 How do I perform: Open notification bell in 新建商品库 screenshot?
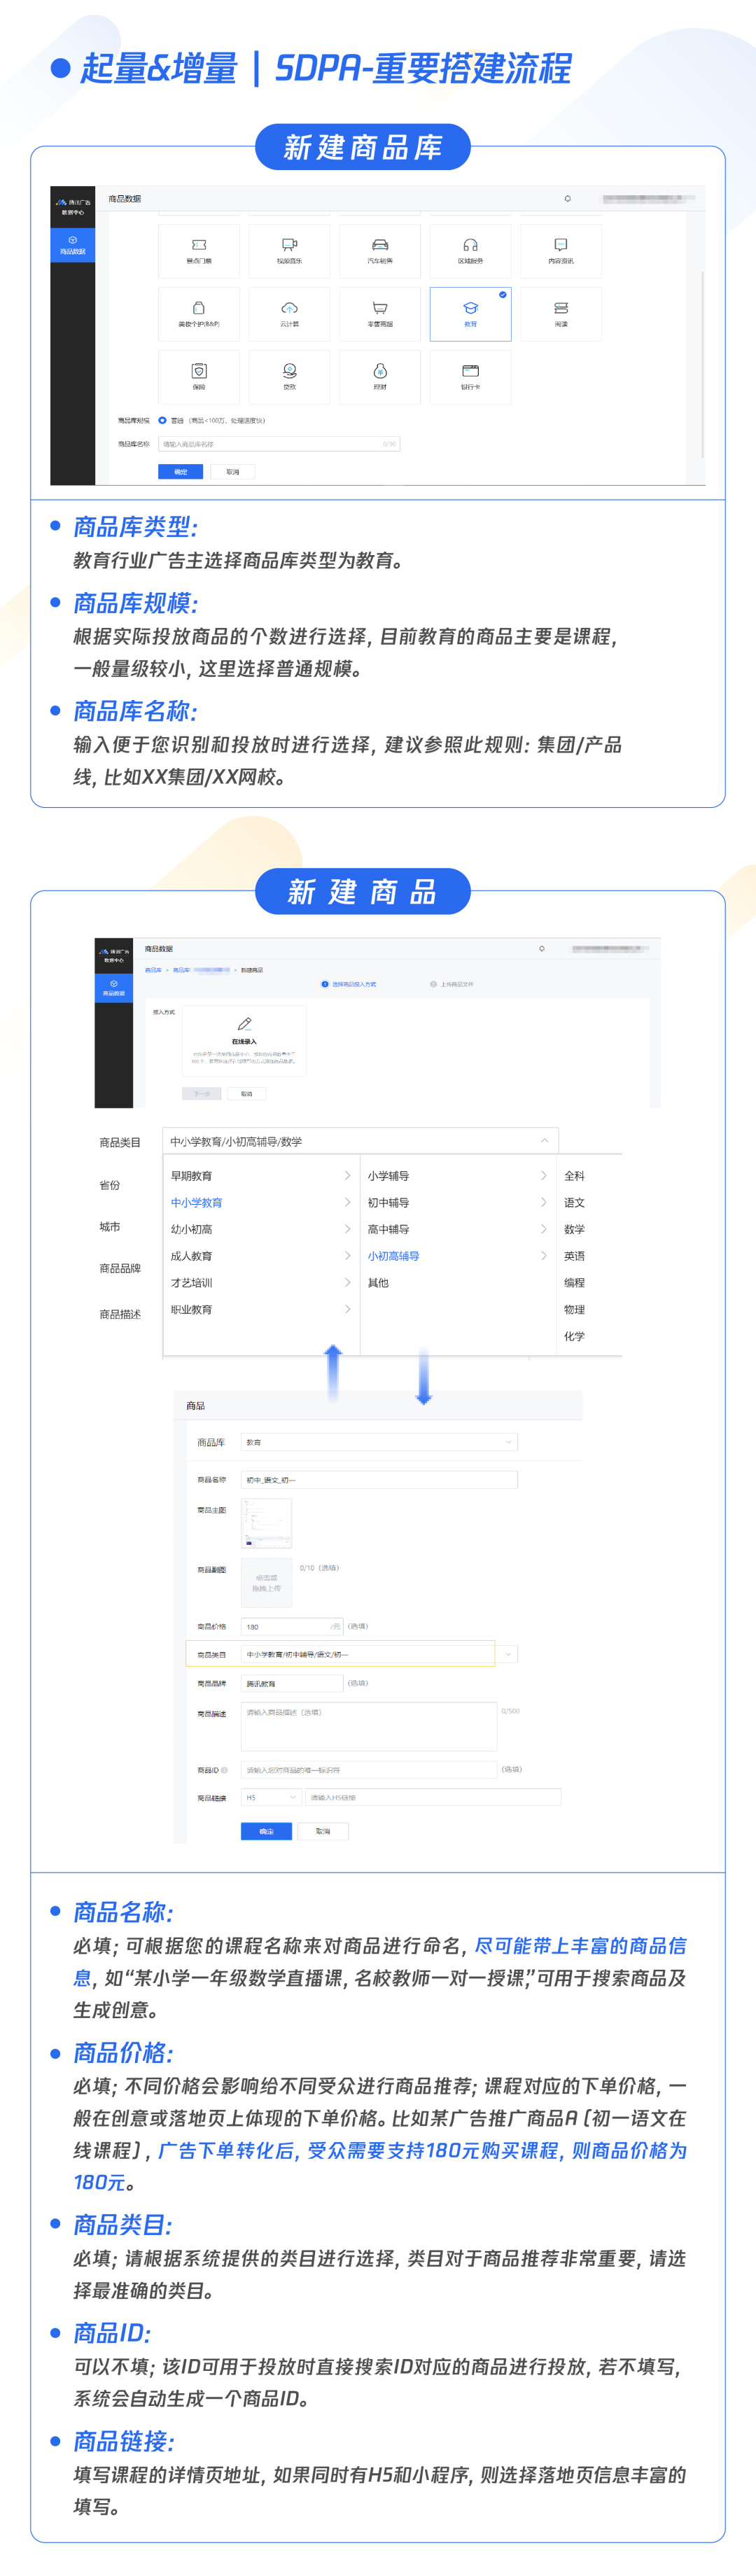pos(567,199)
